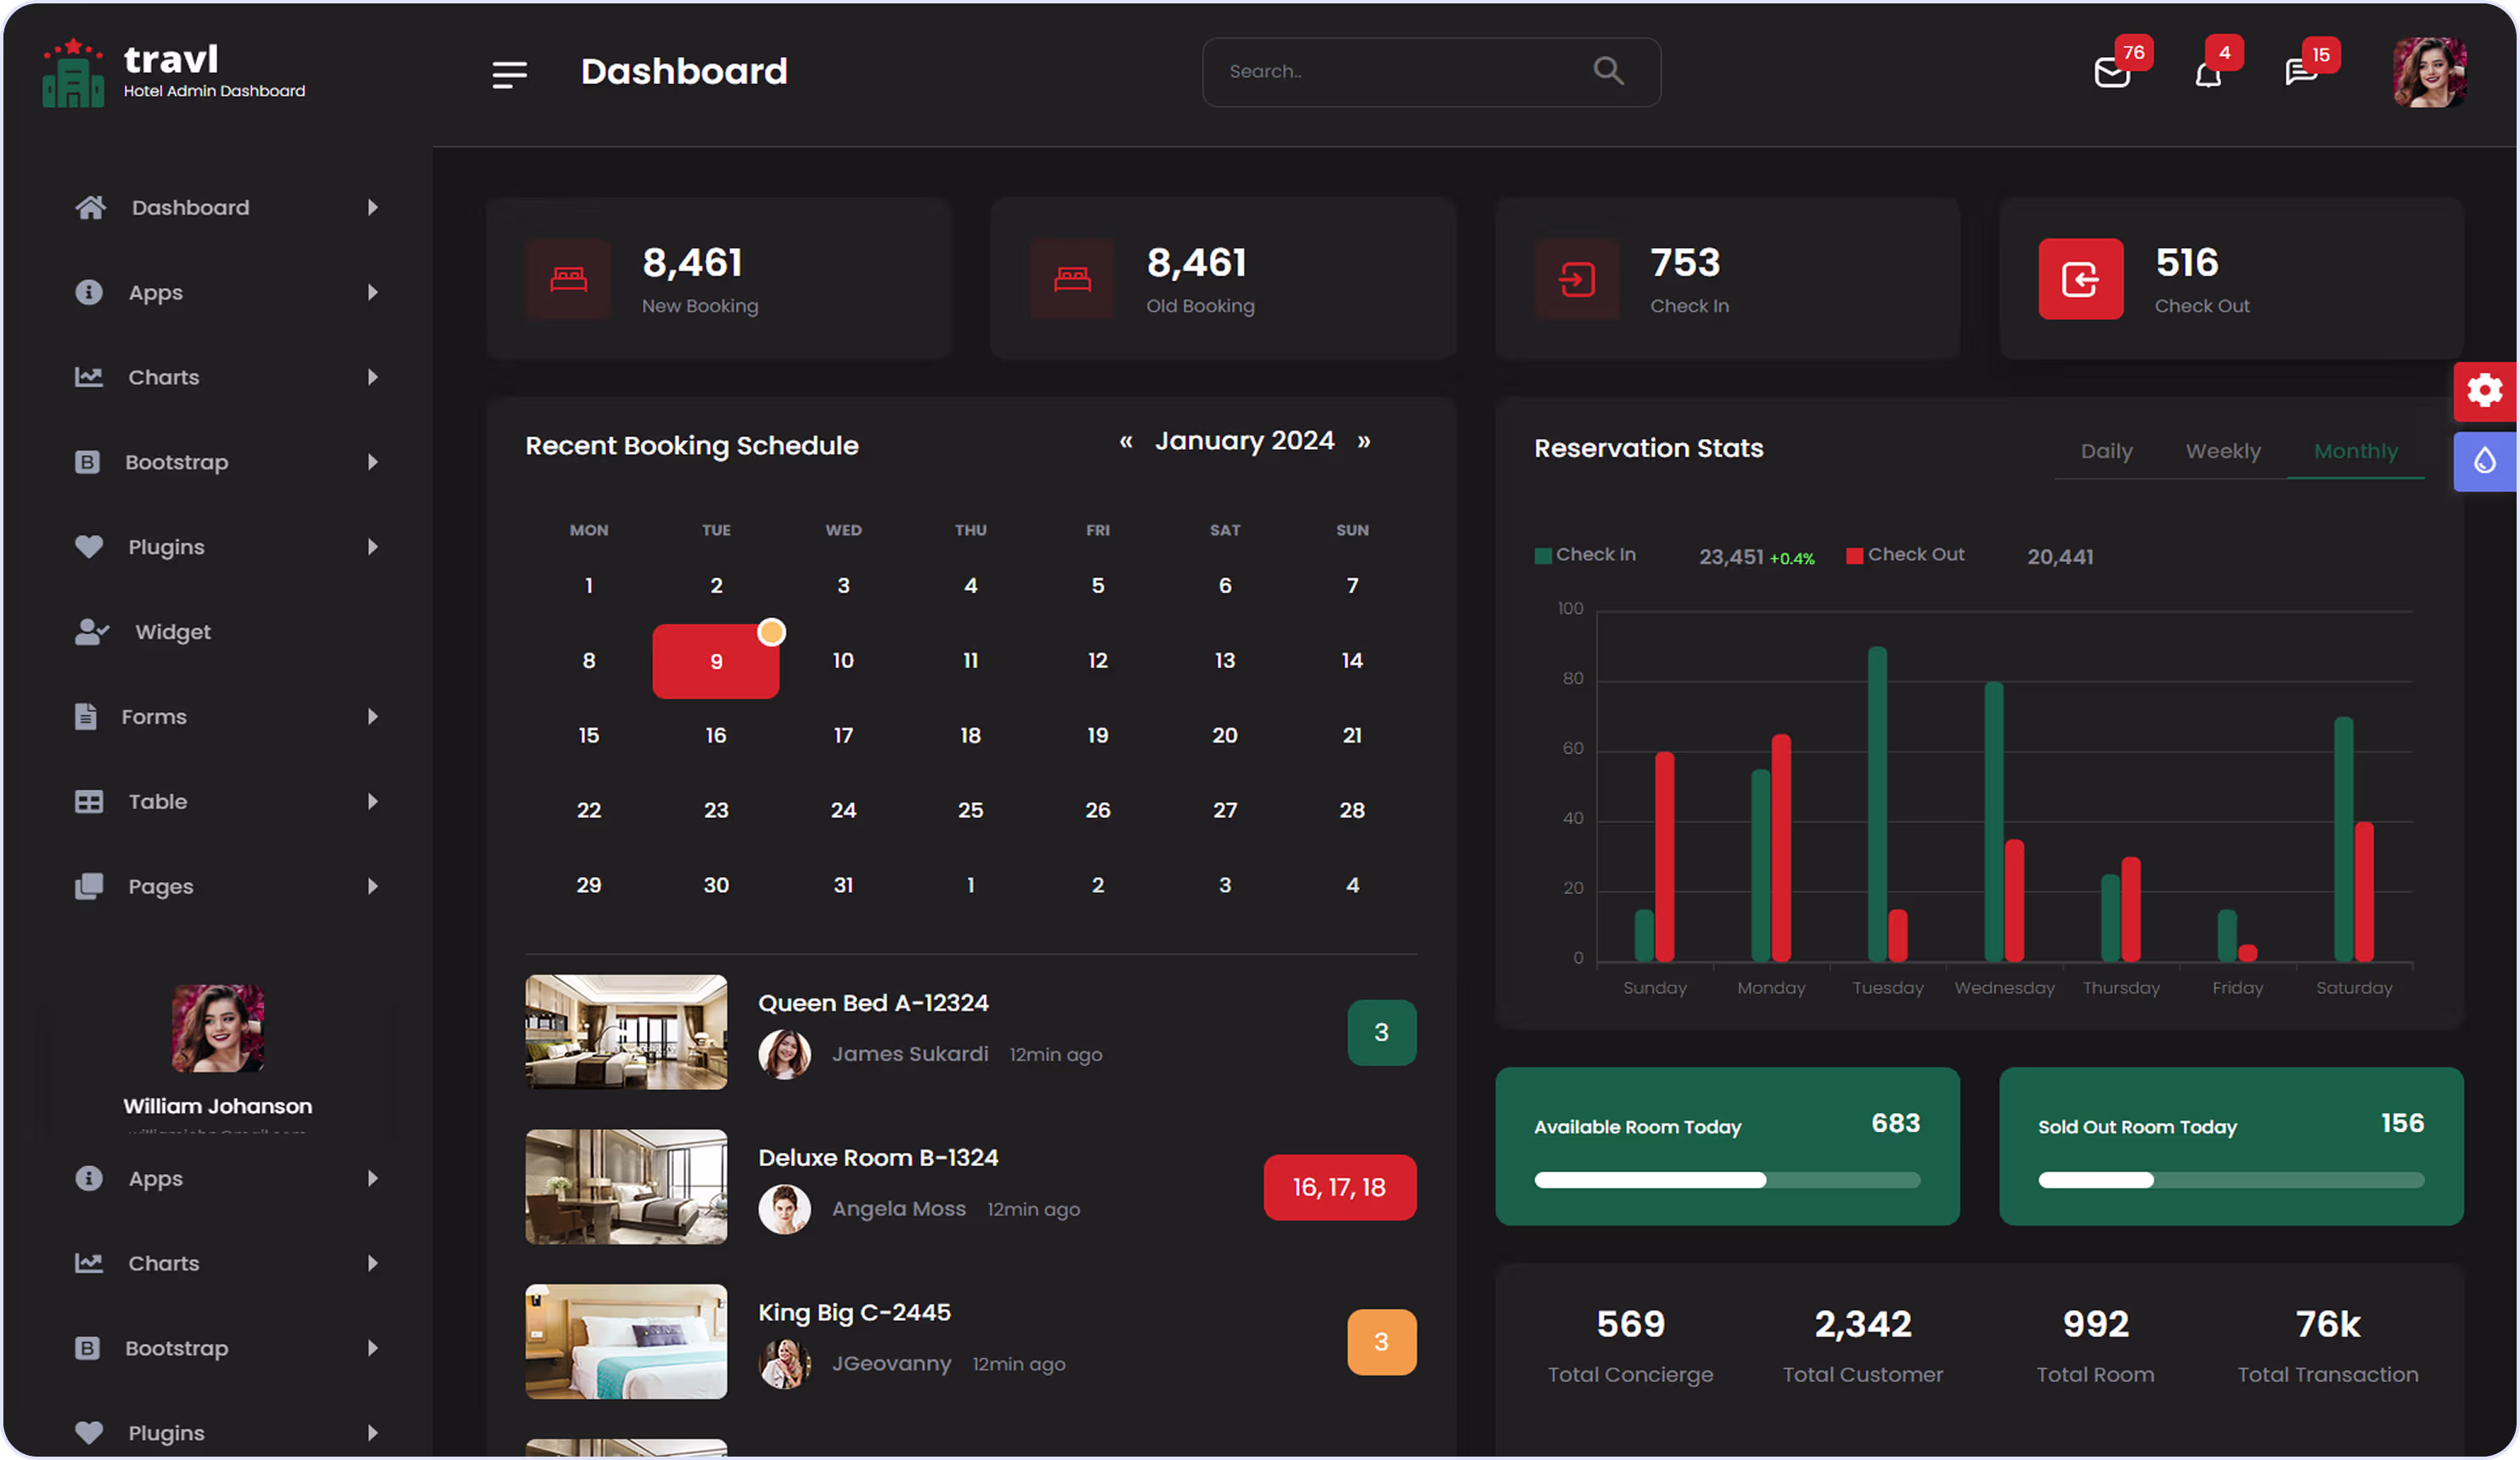Click King Big C-2445 booking title
The height and width of the screenshot is (1460, 2520).
pyautogui.click(x=854, y=1313)
